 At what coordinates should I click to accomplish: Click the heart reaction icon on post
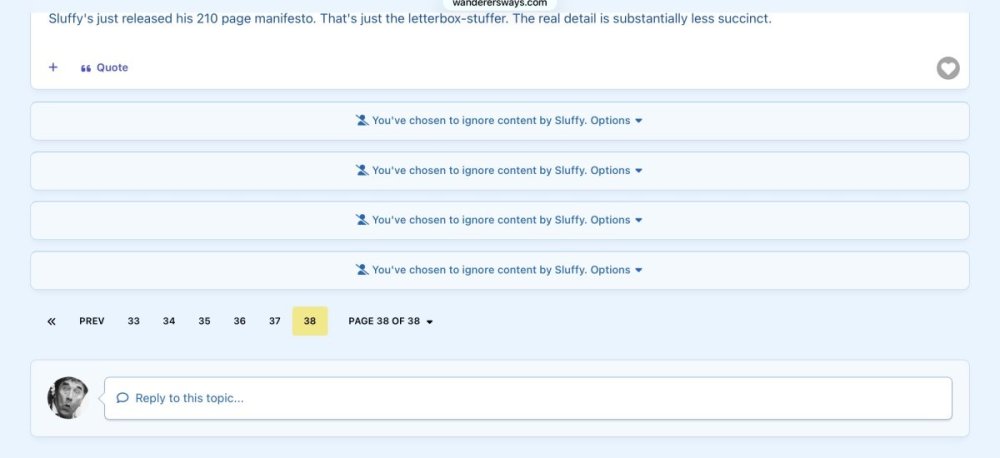click(x=948, y=68)
